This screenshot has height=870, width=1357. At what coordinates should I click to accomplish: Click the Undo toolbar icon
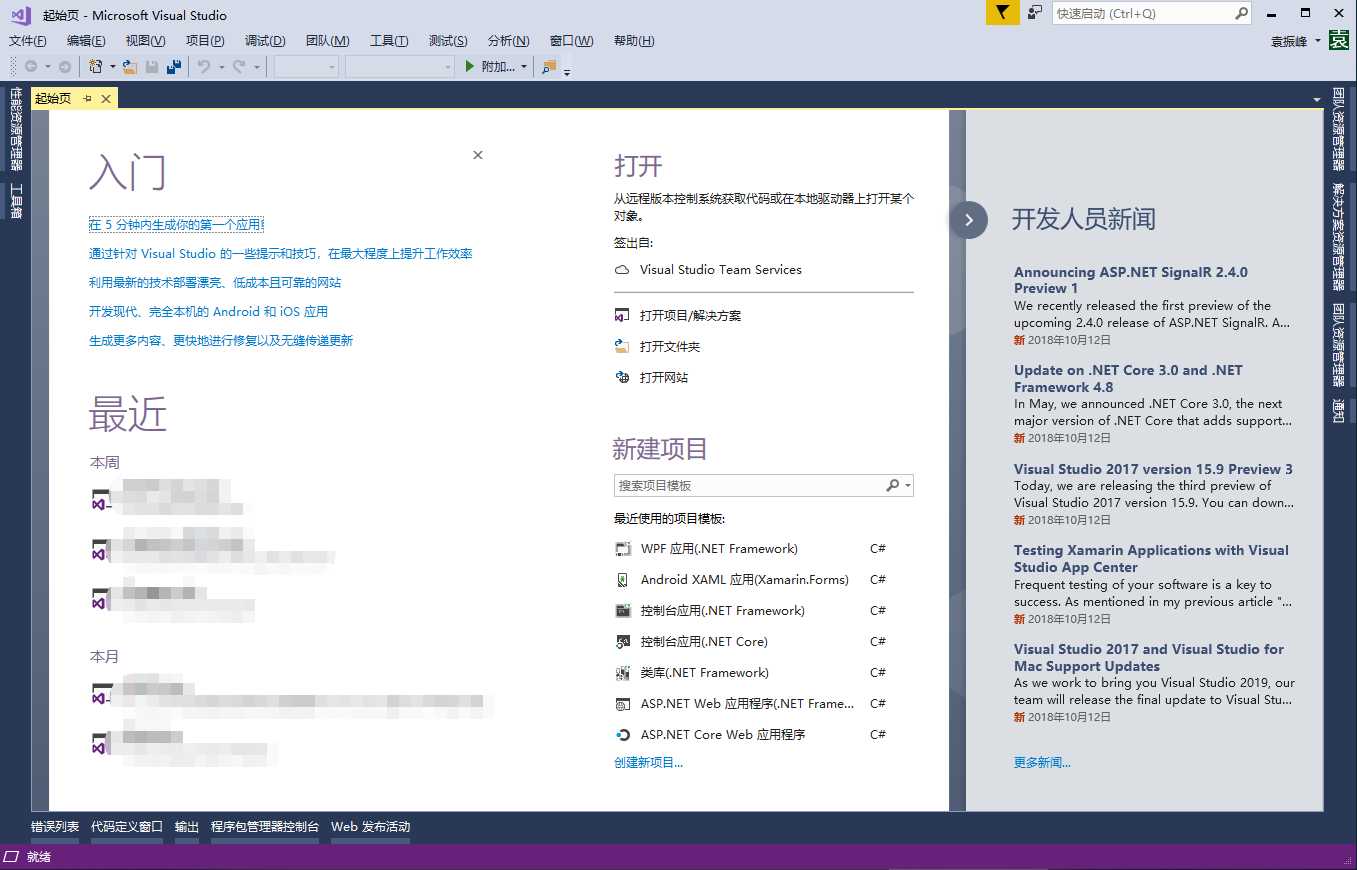(204, 67)
